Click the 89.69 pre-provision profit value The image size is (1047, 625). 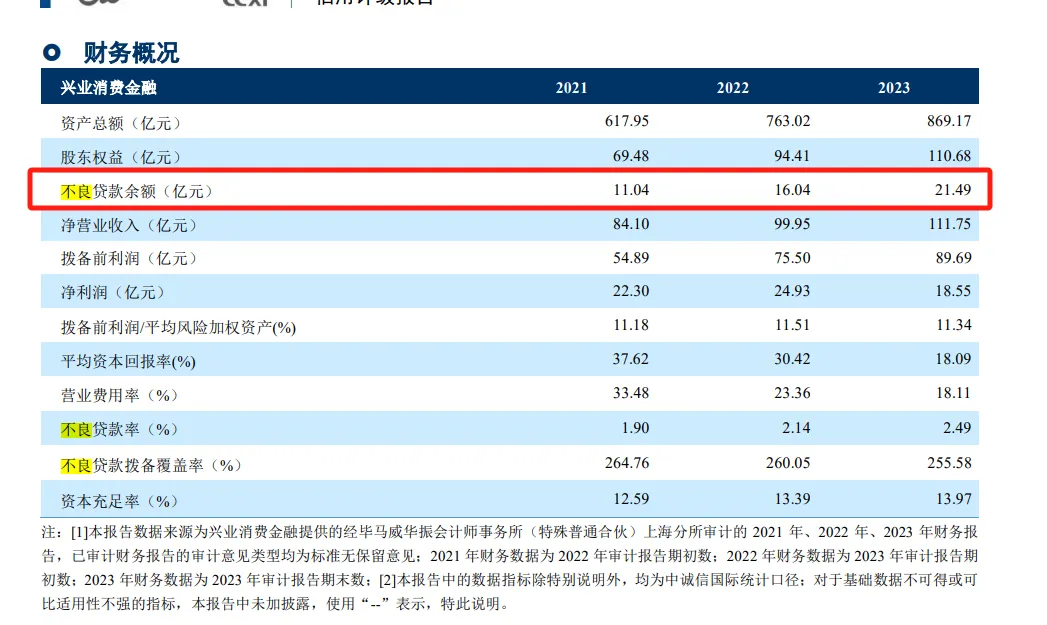[953, 258]
